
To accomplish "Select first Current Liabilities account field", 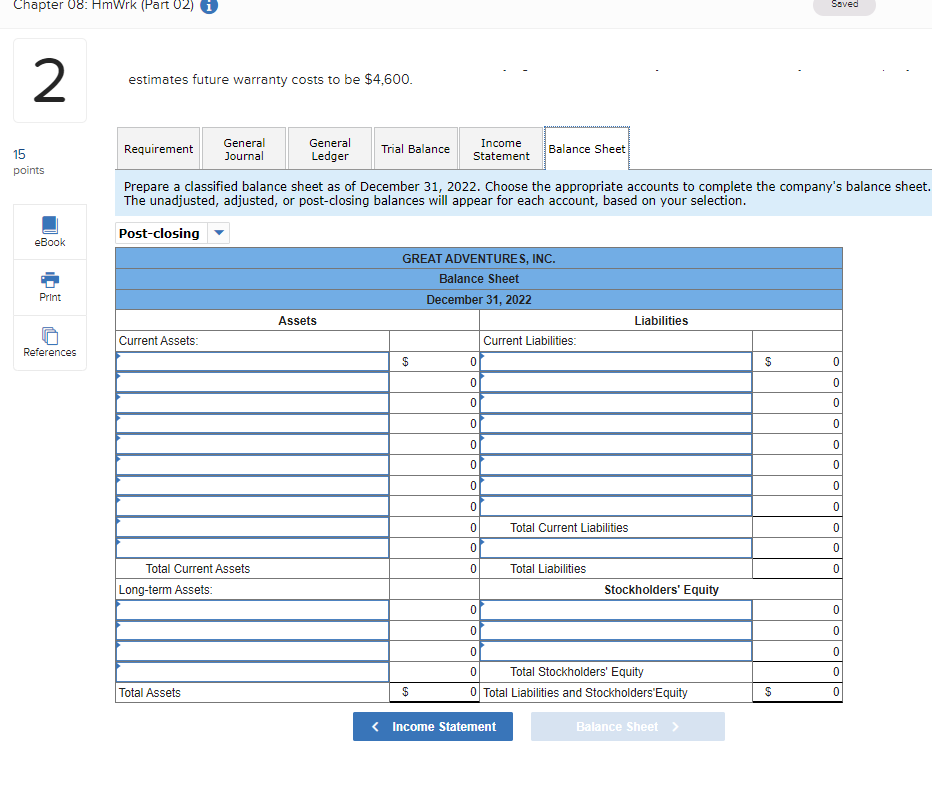I will pyautogui.click(x=616, y=361).
